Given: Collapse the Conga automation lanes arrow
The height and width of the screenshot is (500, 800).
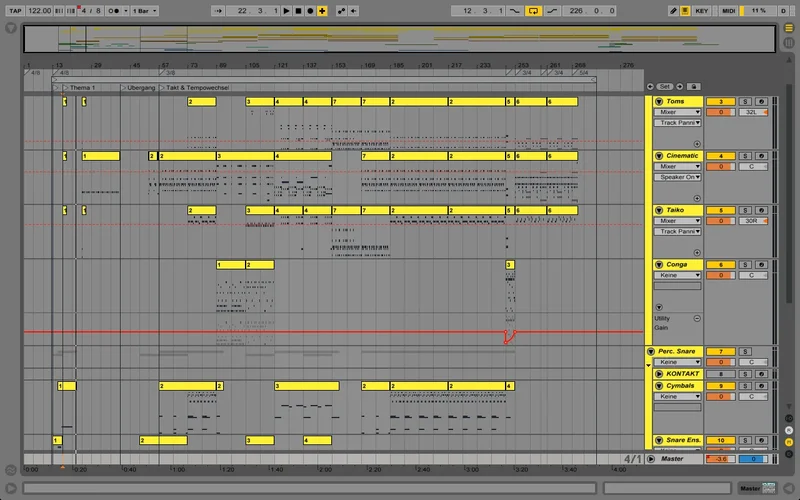Looking at the screenshot, I should point(659,307).
